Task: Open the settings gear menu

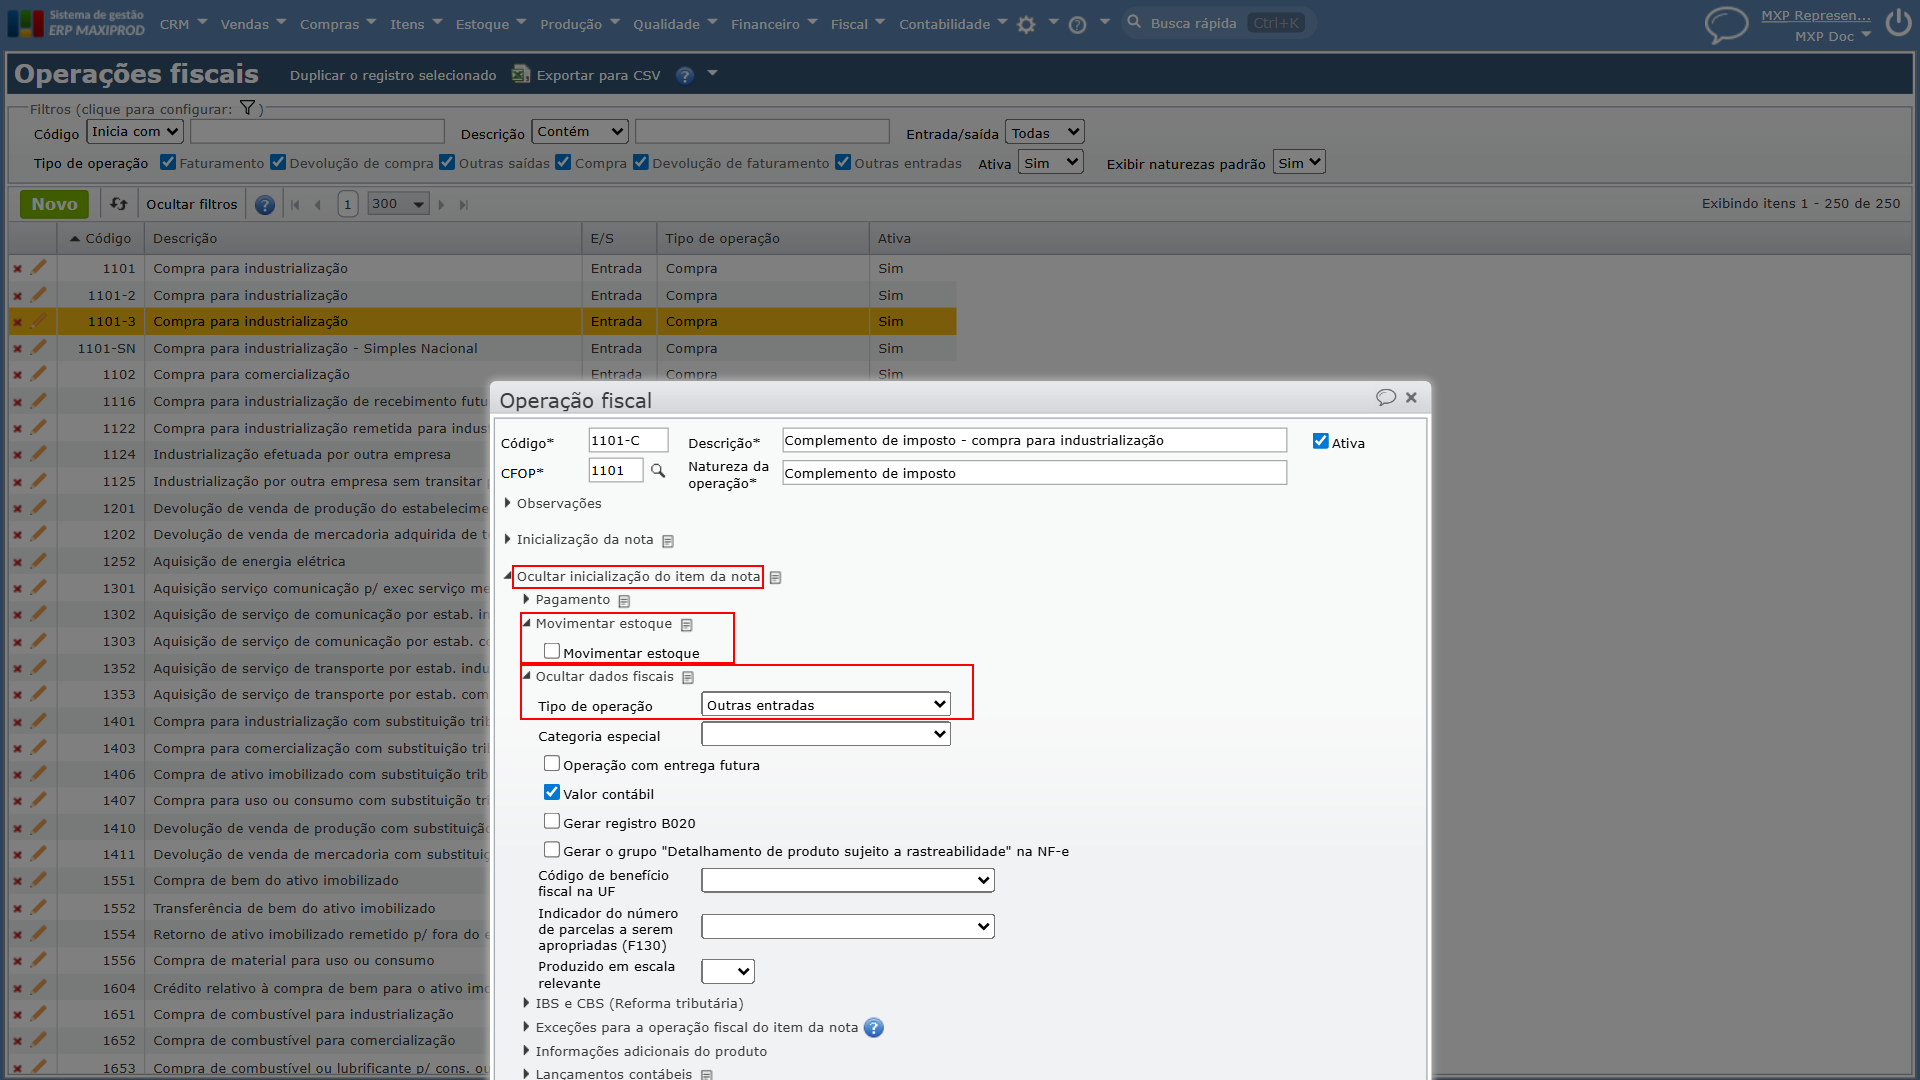Action: click(1026, 25)
